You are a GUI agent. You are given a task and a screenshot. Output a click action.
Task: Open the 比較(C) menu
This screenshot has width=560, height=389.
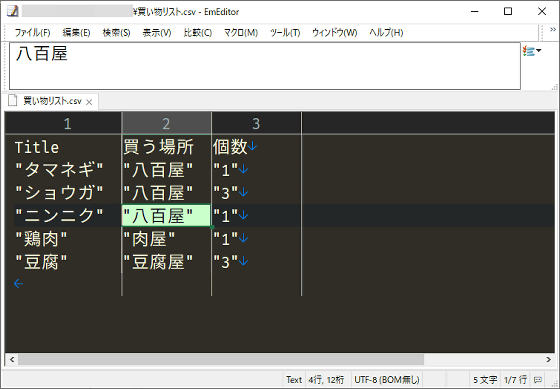coord(198,33)
